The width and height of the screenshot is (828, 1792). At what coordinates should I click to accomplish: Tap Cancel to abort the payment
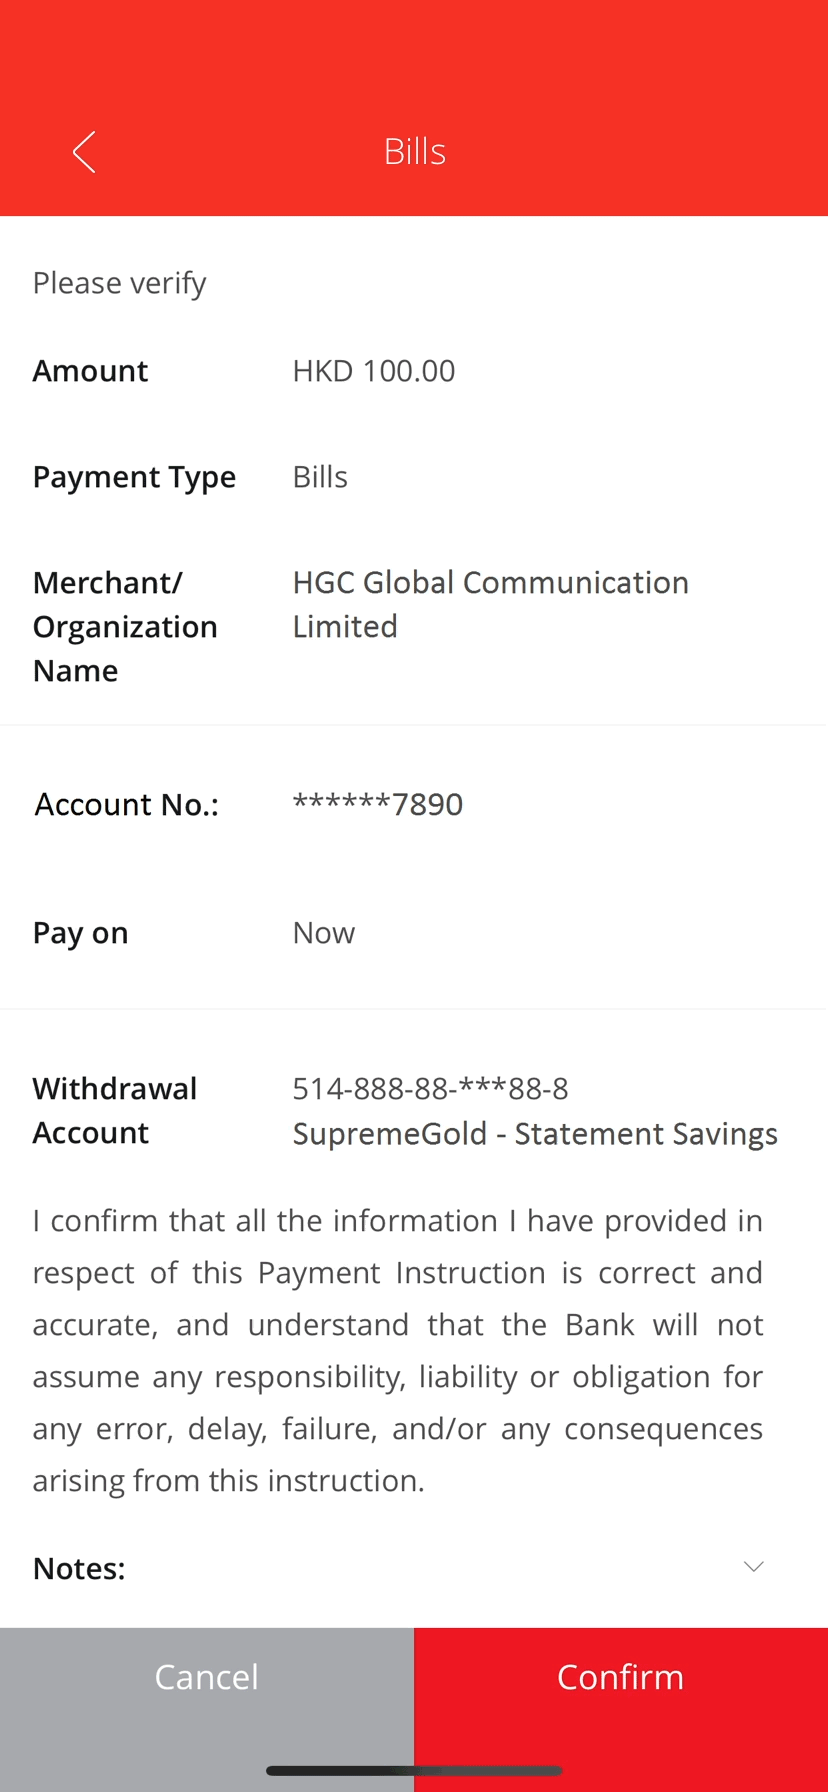point(206,1677)
